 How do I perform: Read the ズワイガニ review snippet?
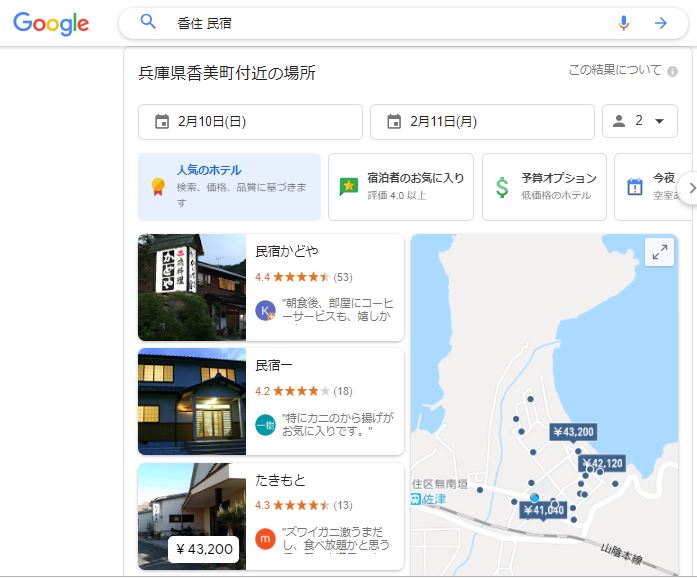pos(336,538)
